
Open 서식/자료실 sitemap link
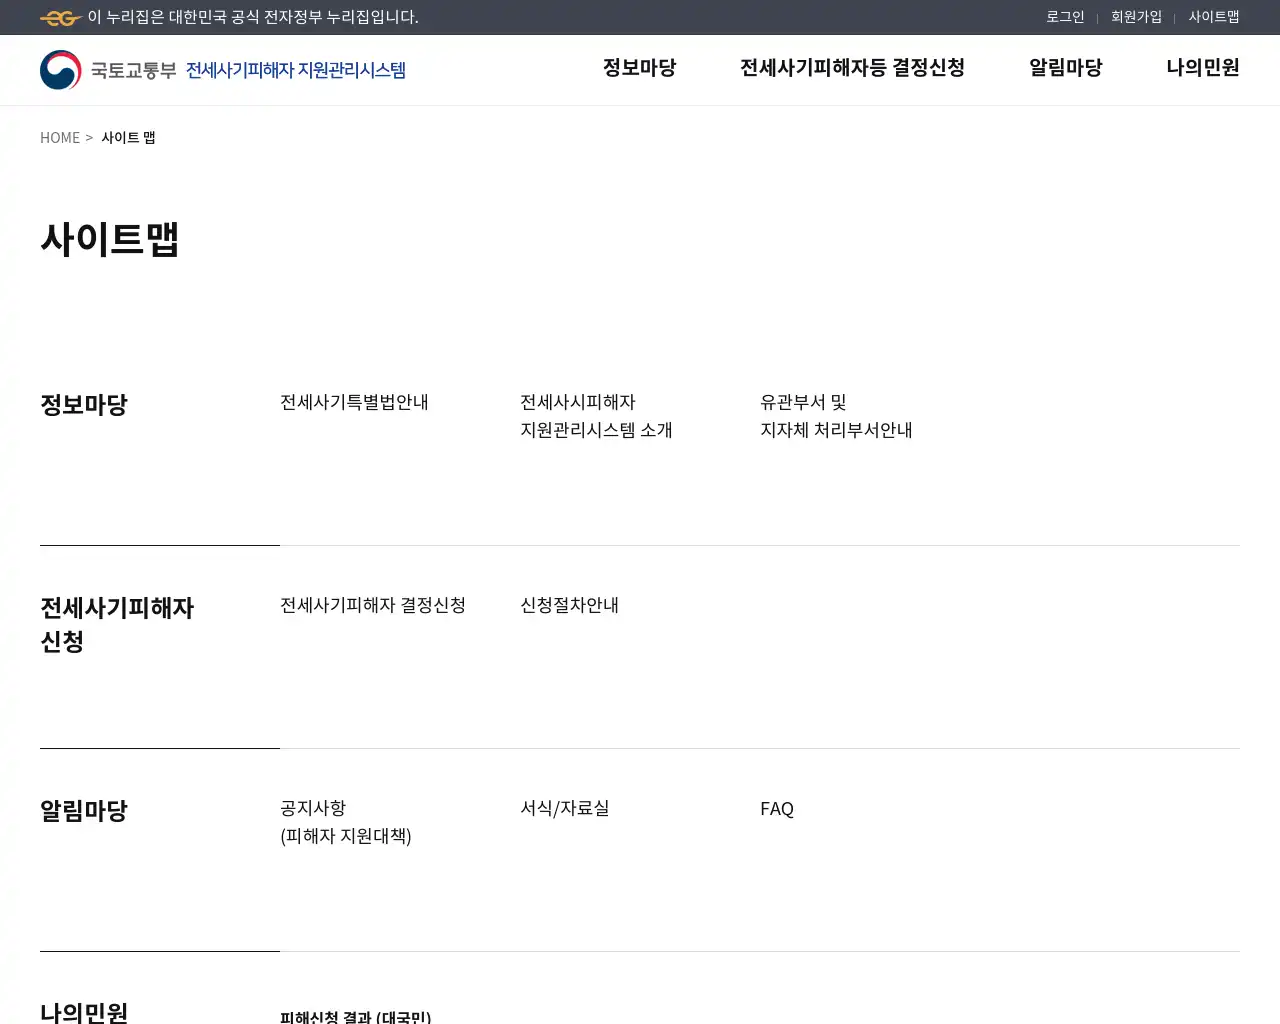(x=565, y=808)
